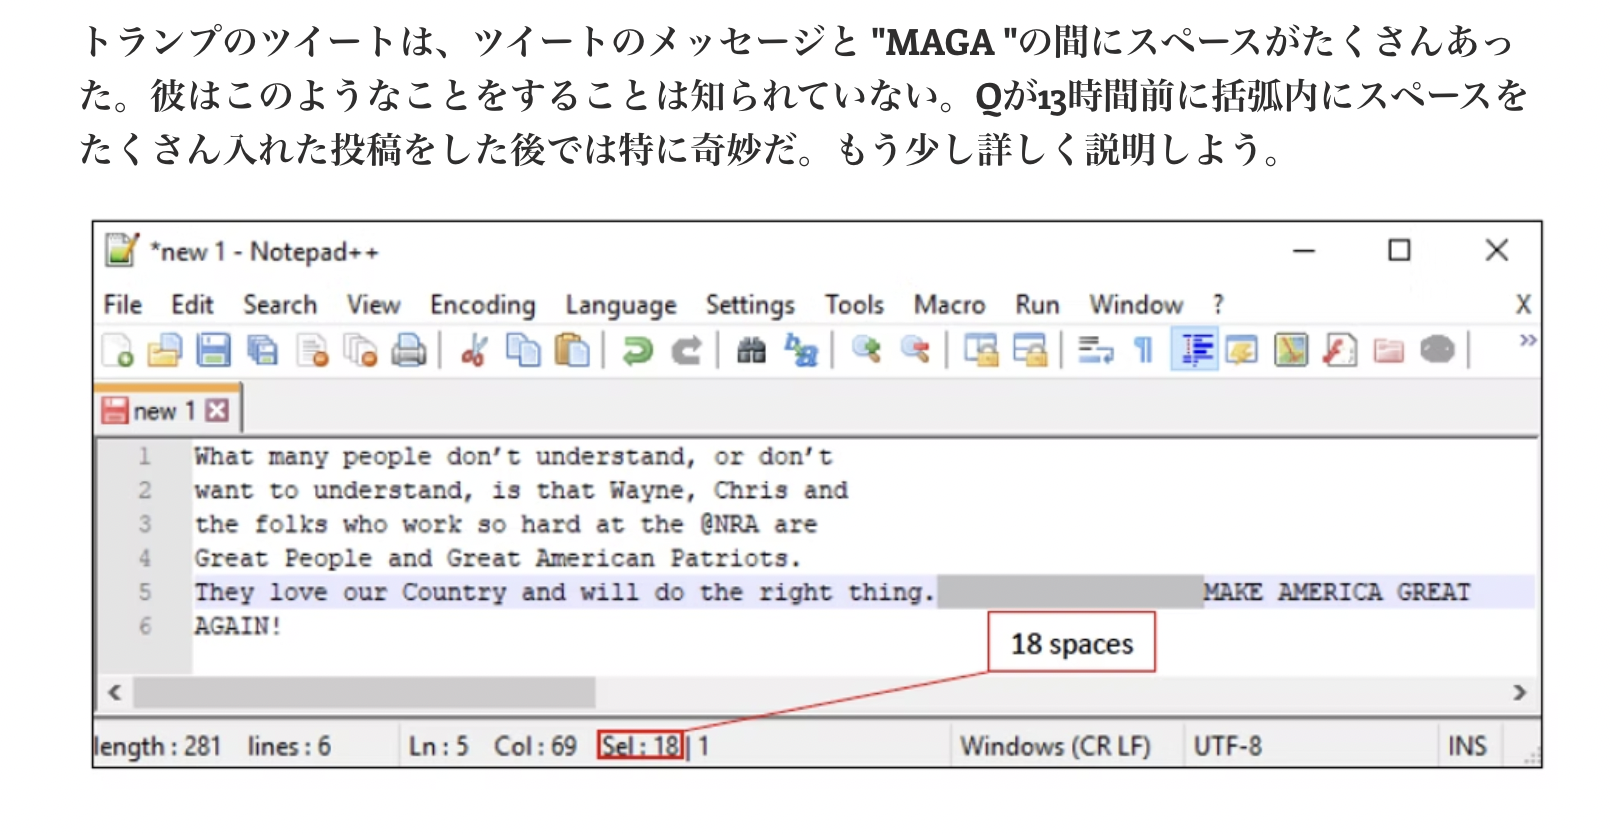Image resolution: width=1610 pixels, height=834 pixels.
Task: Toggle the highlighted indent guide icon
Action: (x=1195, y=350)
